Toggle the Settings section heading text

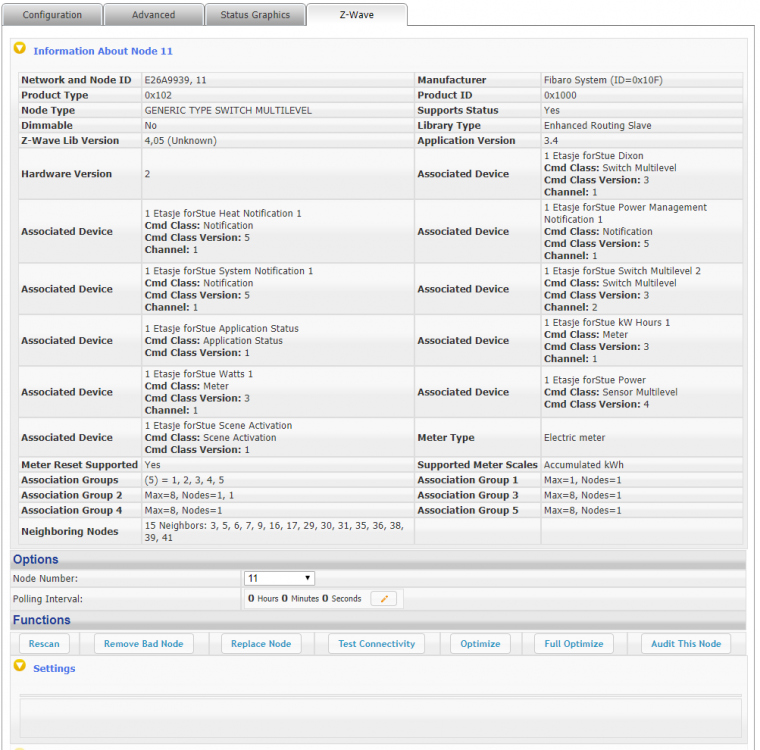point(54,668)
